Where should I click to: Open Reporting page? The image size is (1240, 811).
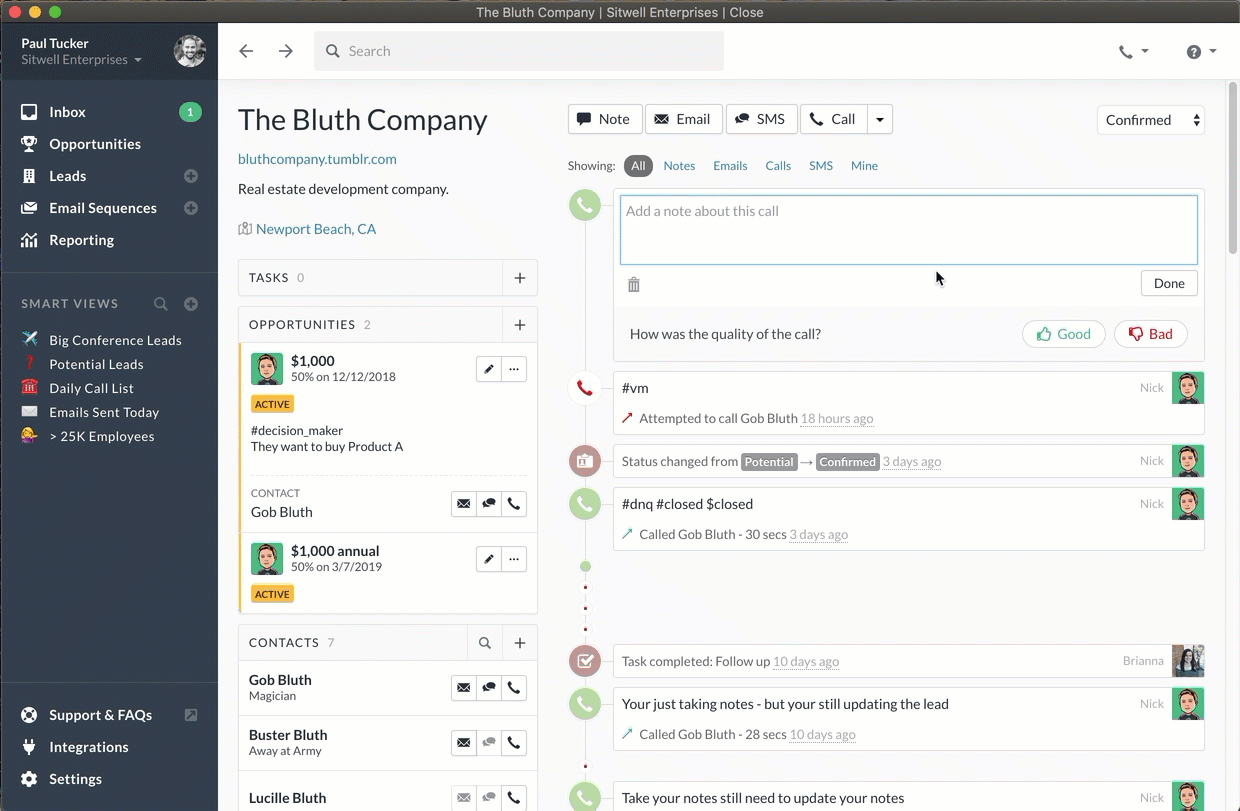(x=82, y=240)
